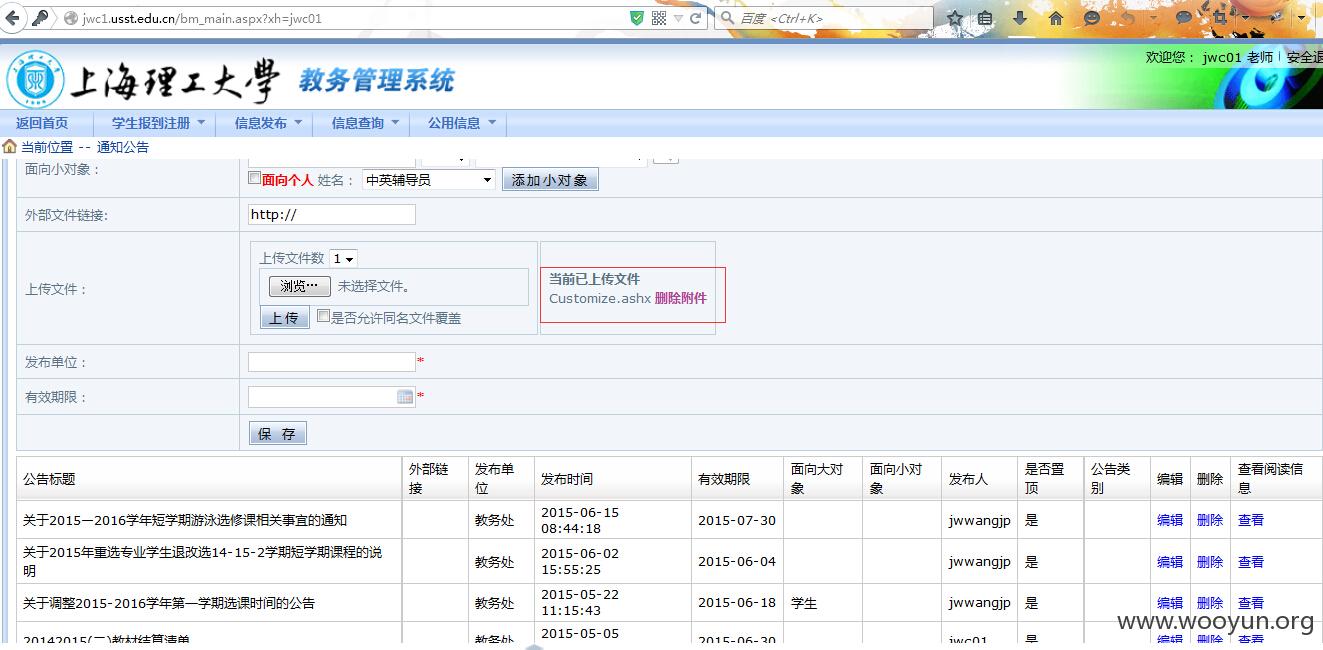Click the 2015-06-04 expiry date cell
Image resolution: width=1323 pixels, height=650 pixels.
(737, 562)
